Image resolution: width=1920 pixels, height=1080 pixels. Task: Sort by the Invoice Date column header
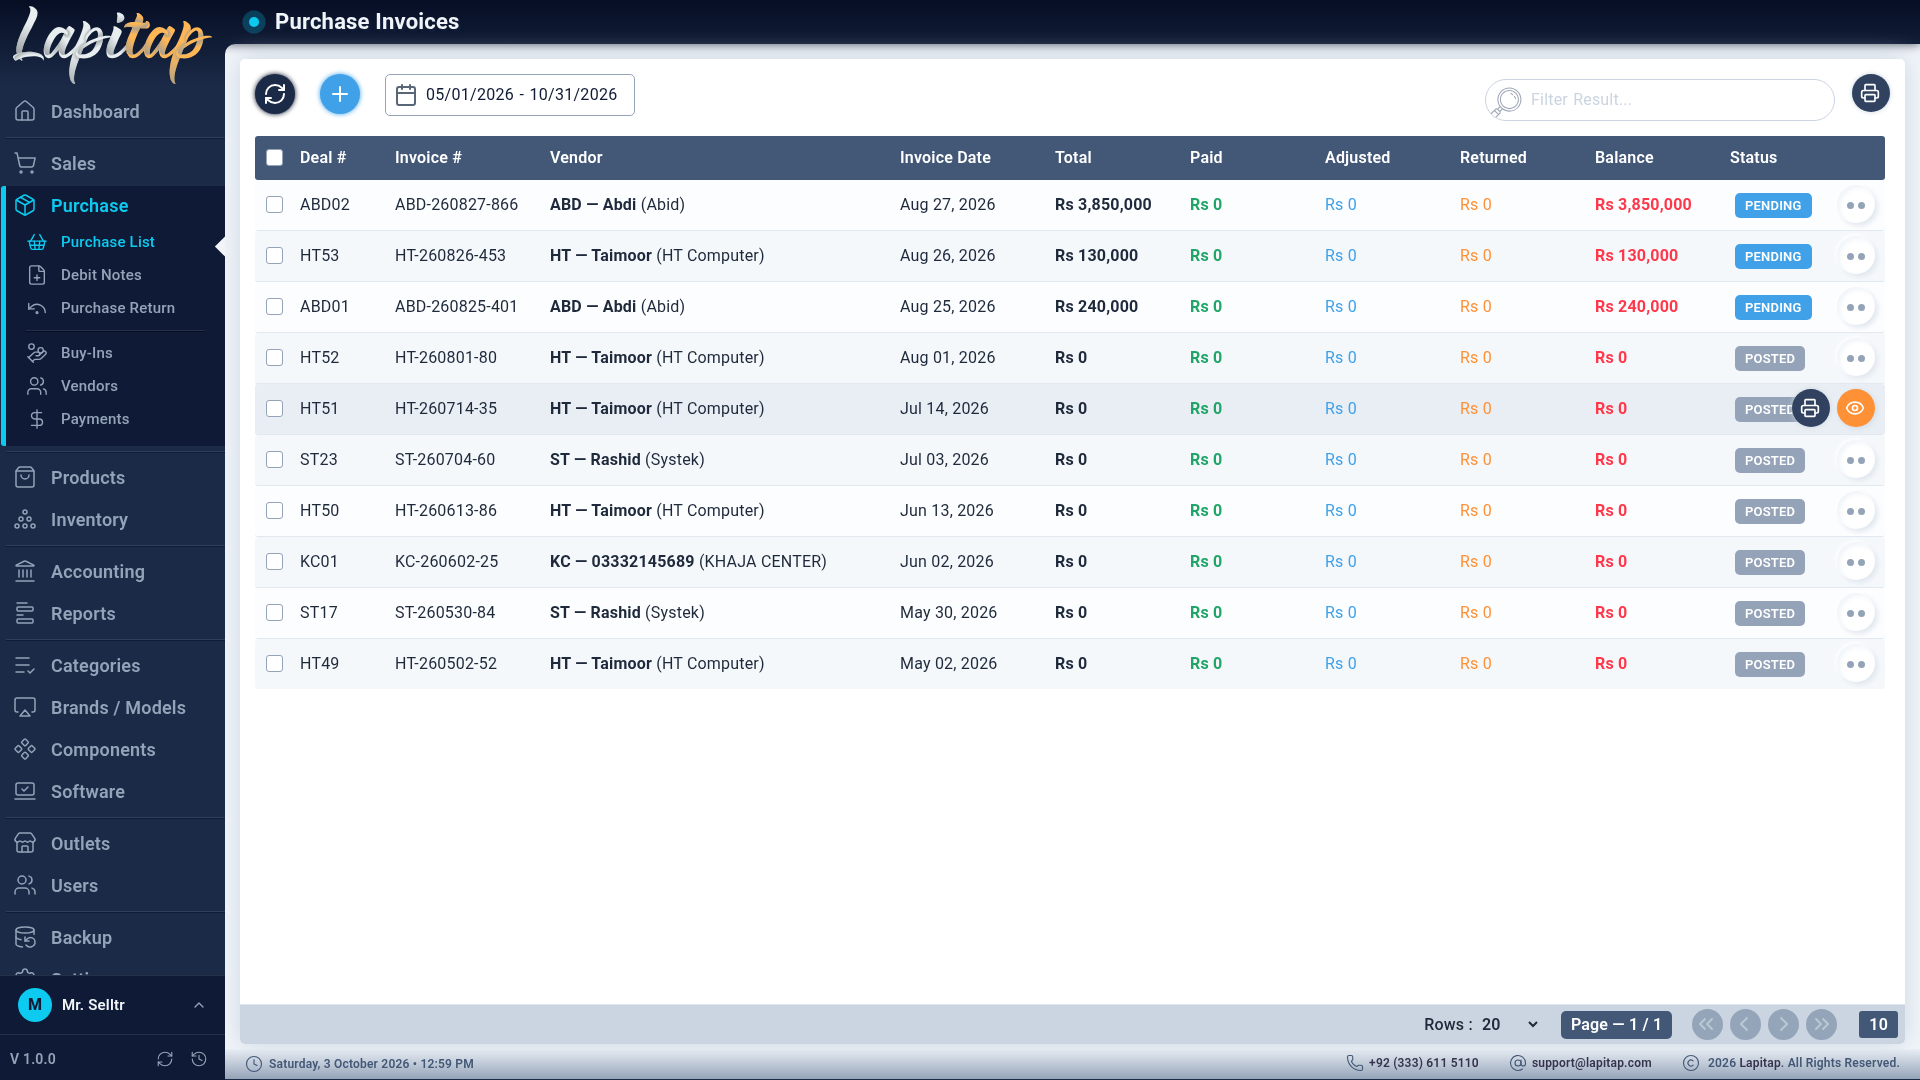945,158
